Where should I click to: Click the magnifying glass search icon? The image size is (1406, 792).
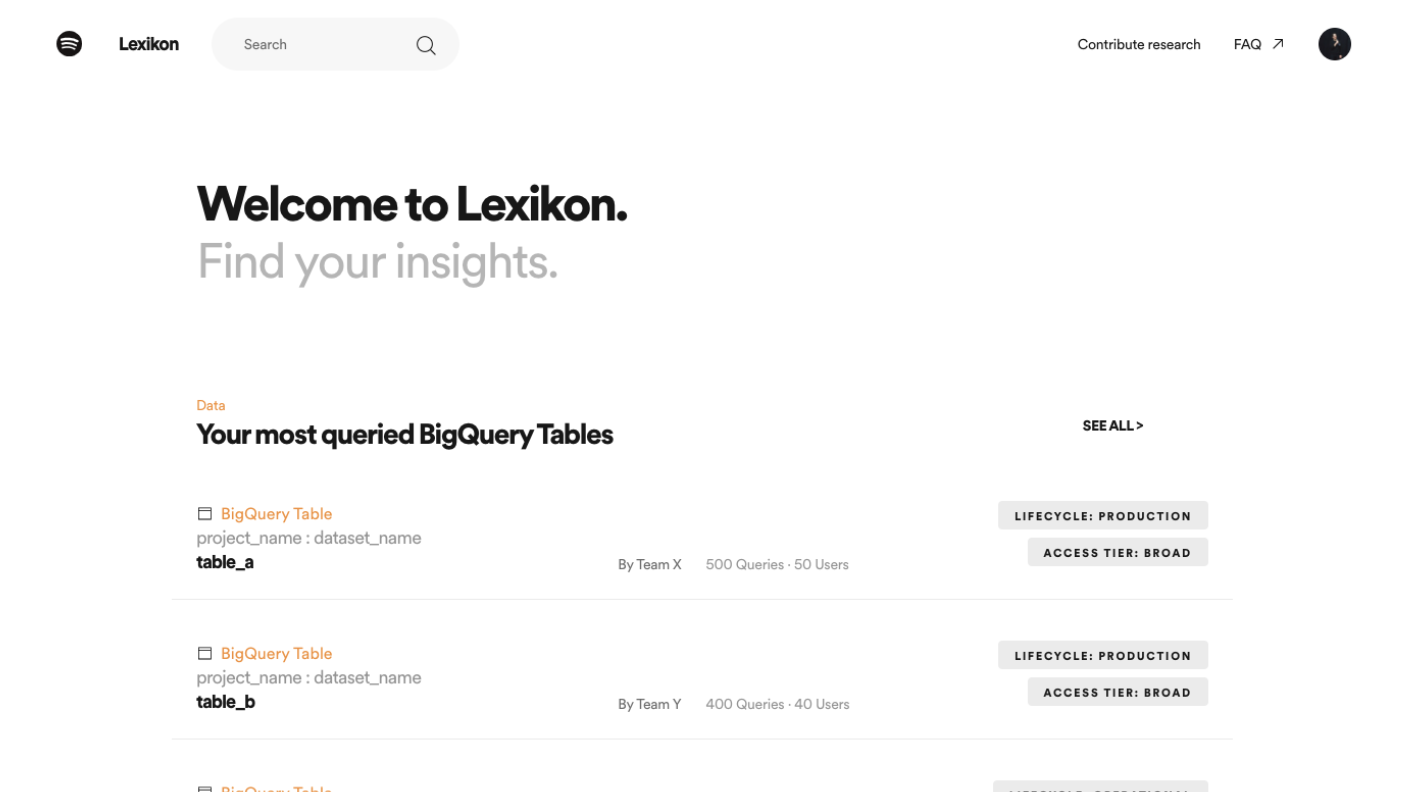tap(426, 45)
